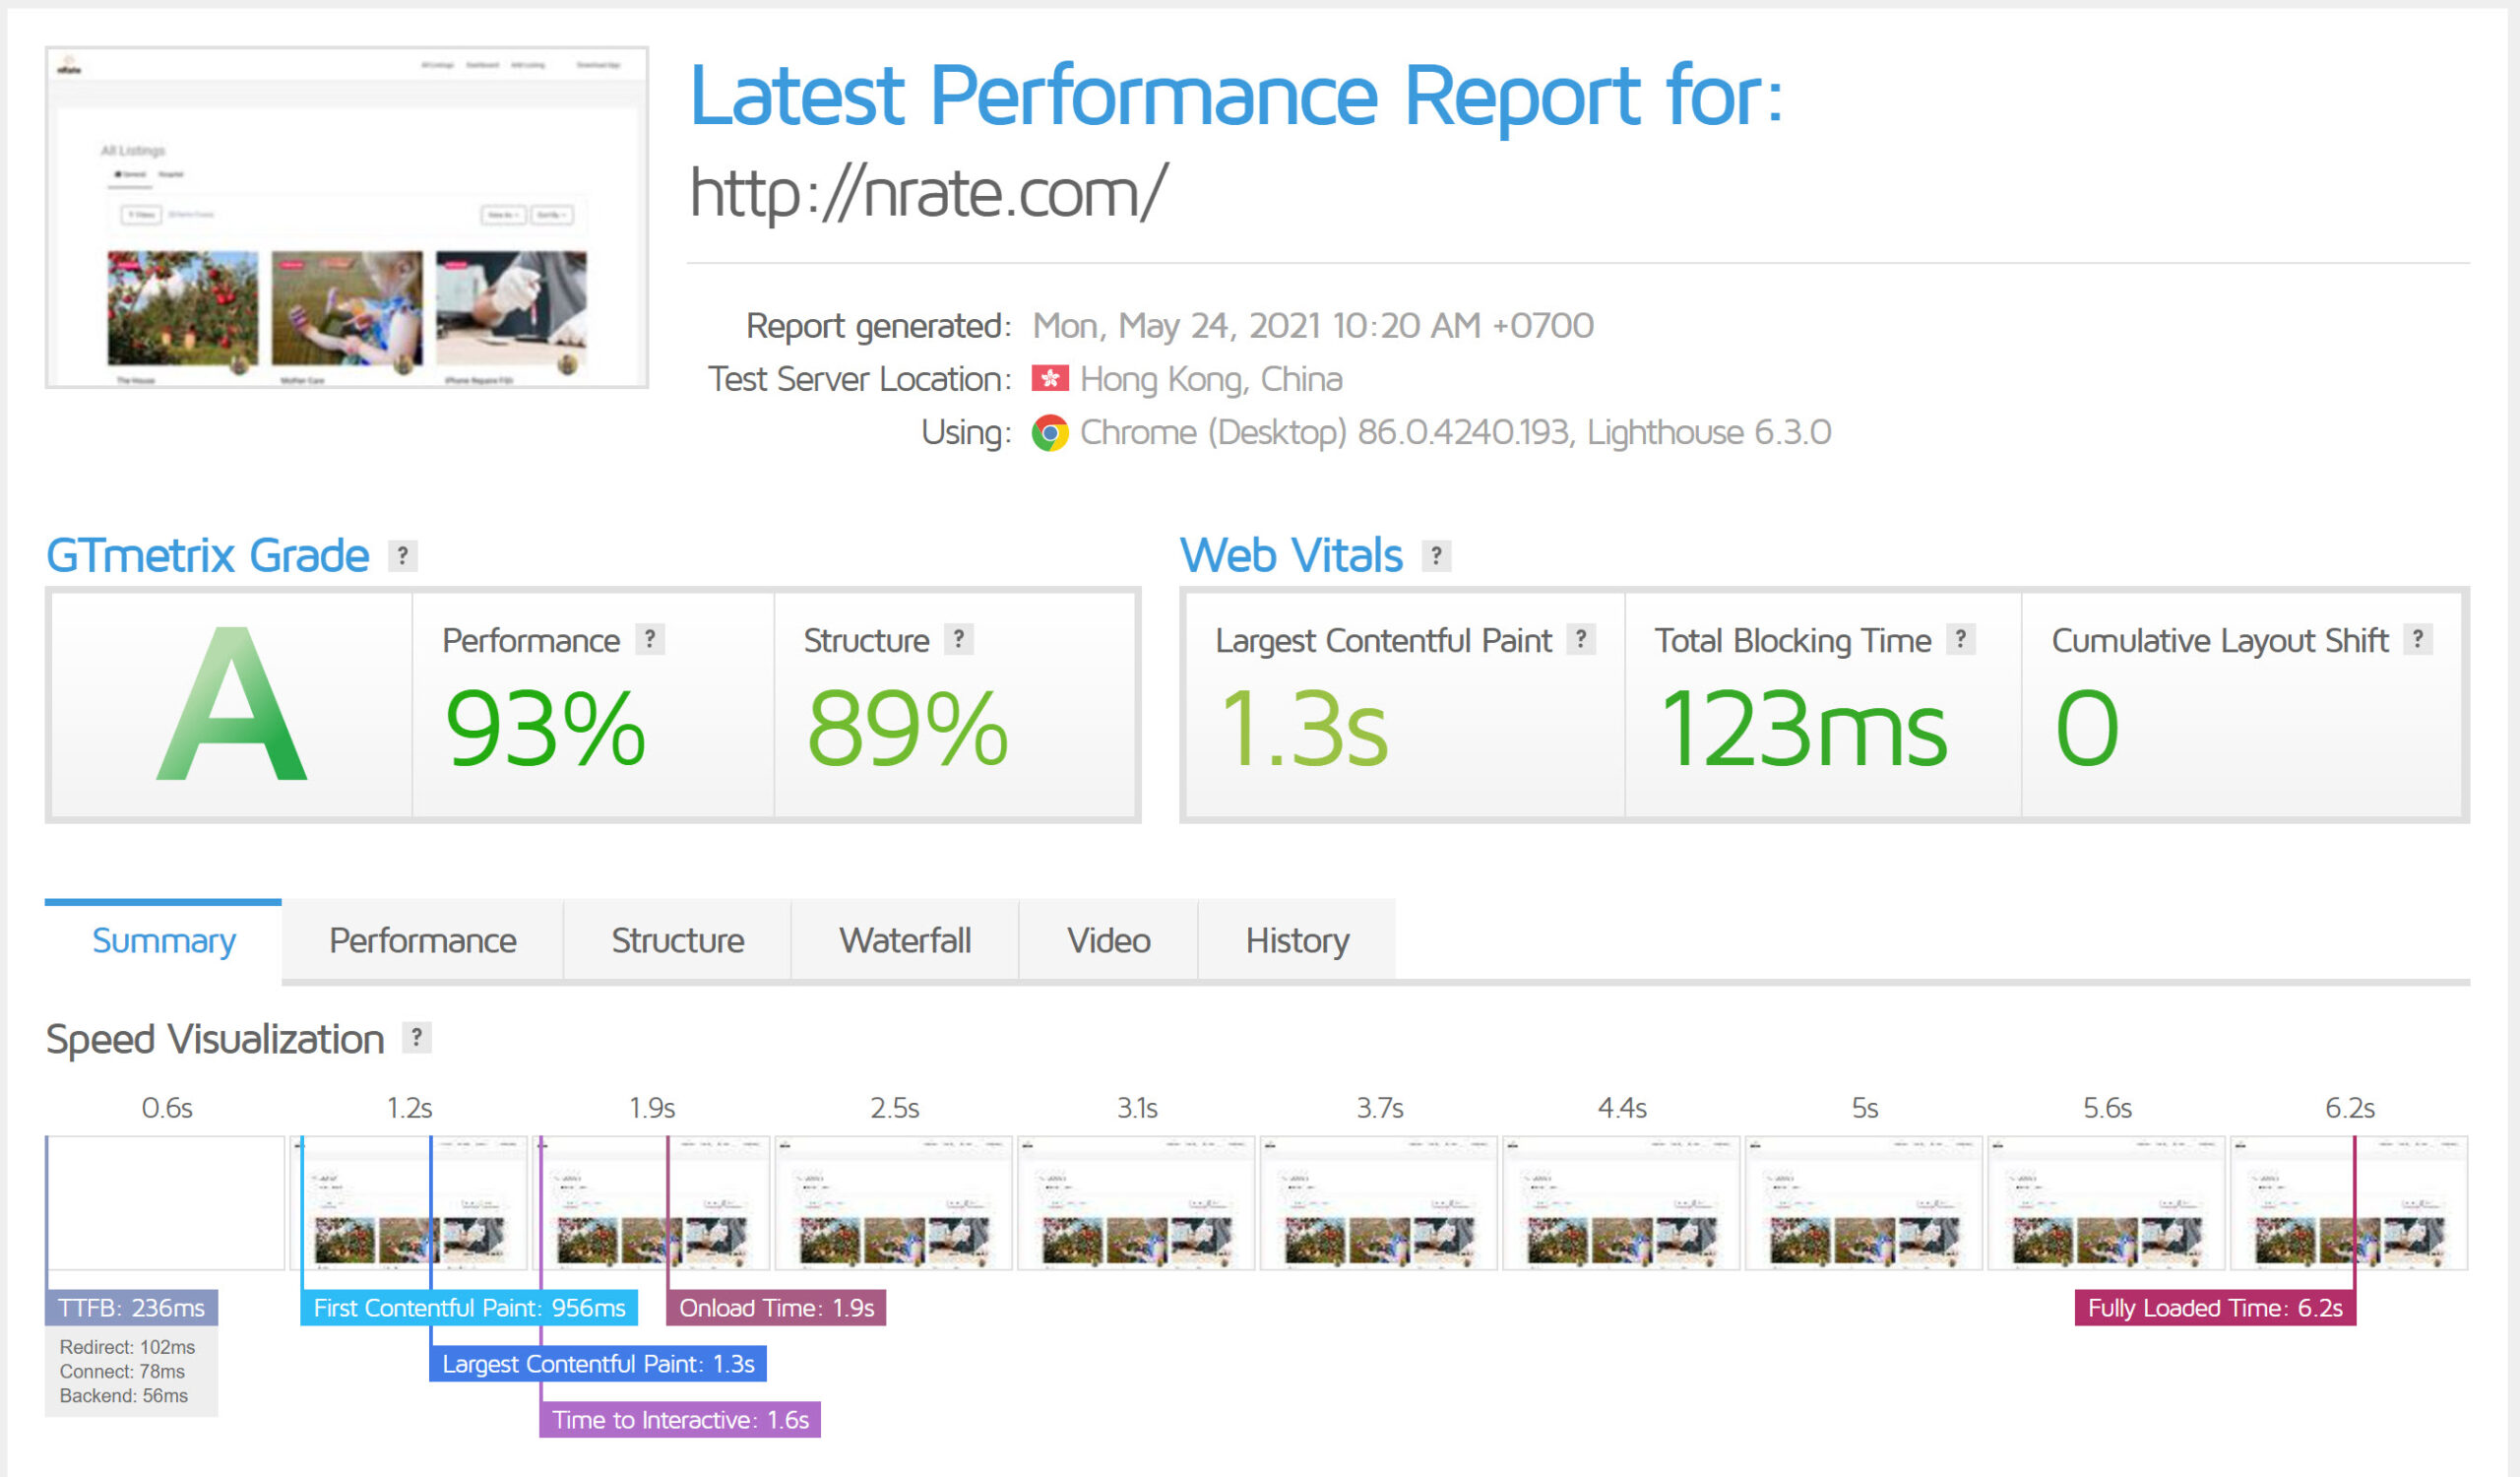The image size is (2520, 1477).
Task: Click the Fully Loaded Time: 6.2s label
Action: coord(2216,1308)
